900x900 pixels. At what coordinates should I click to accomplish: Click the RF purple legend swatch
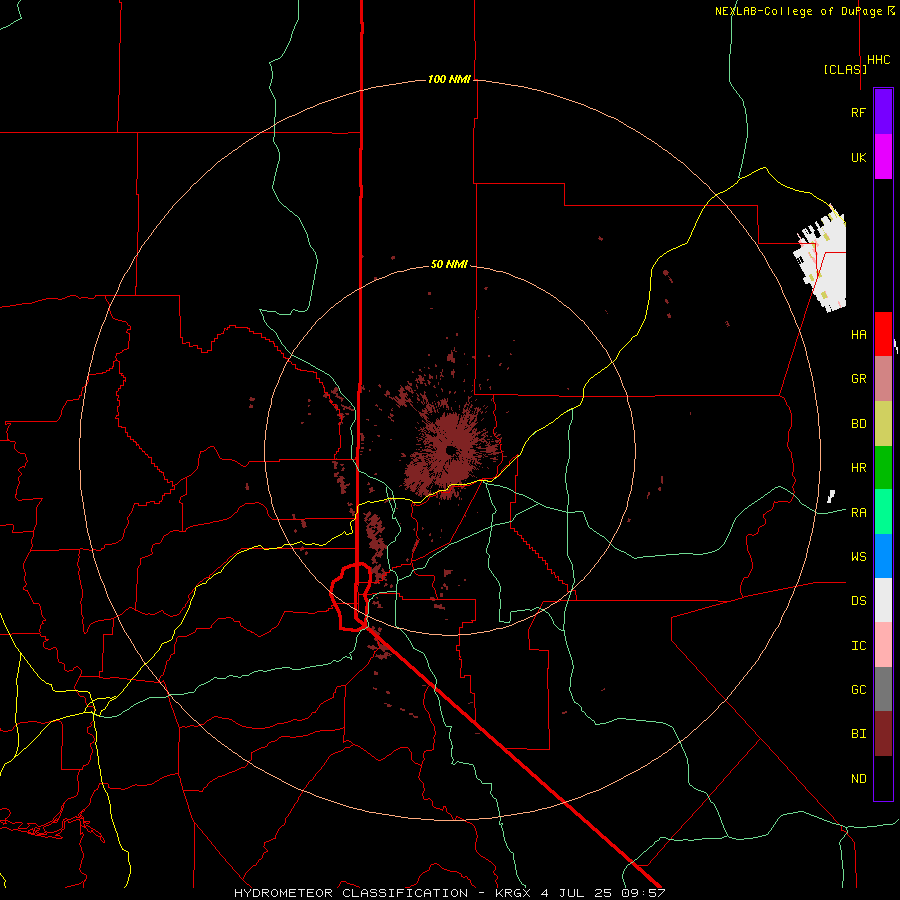coord(883,112)
